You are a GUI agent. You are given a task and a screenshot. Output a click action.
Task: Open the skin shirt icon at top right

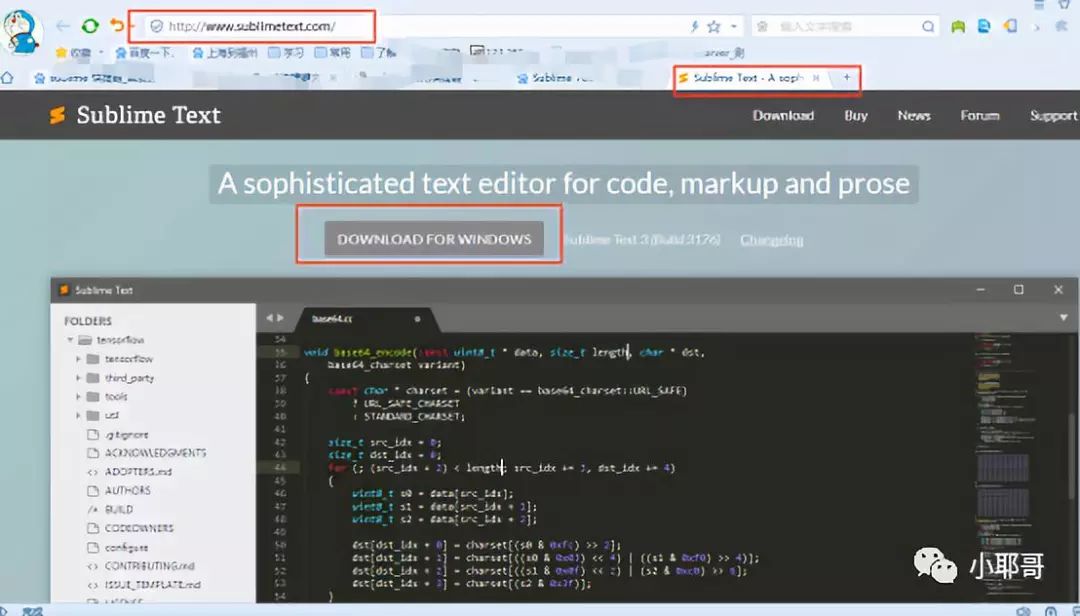tap(1064, 4)
